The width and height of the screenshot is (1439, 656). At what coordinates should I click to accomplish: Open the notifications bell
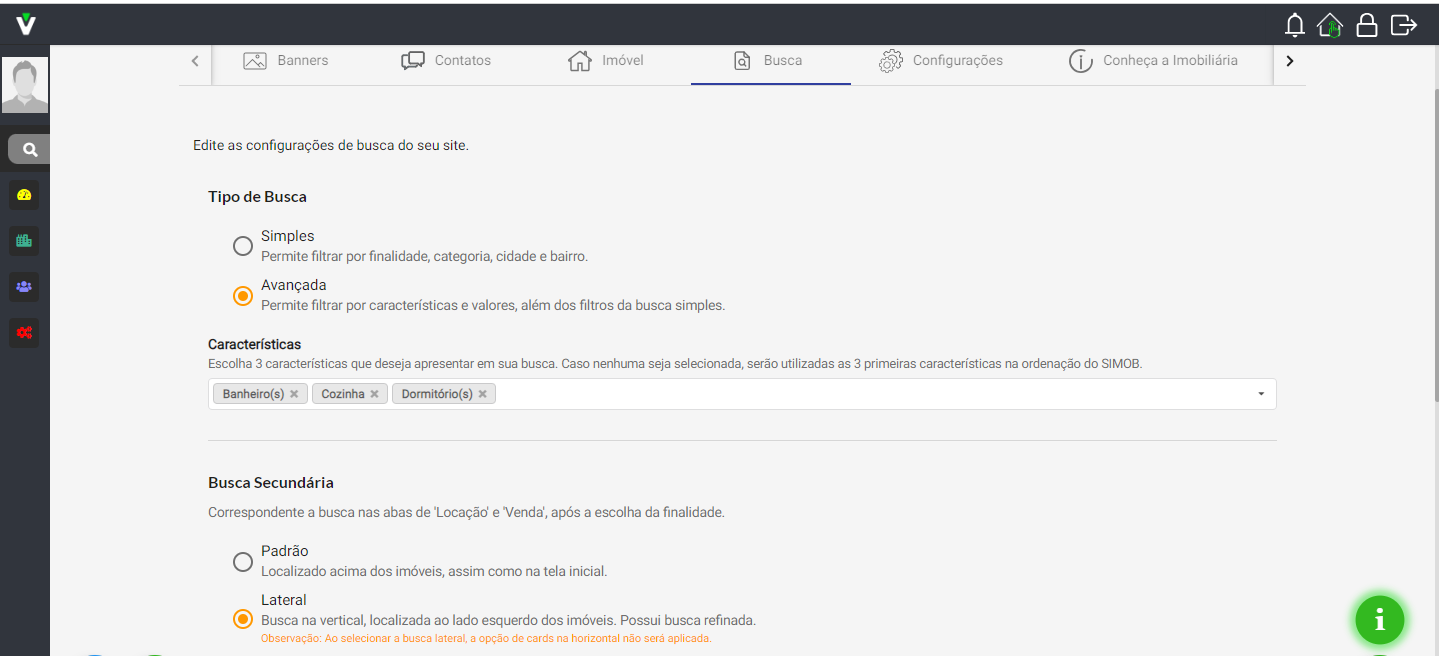coord(1295,25)
